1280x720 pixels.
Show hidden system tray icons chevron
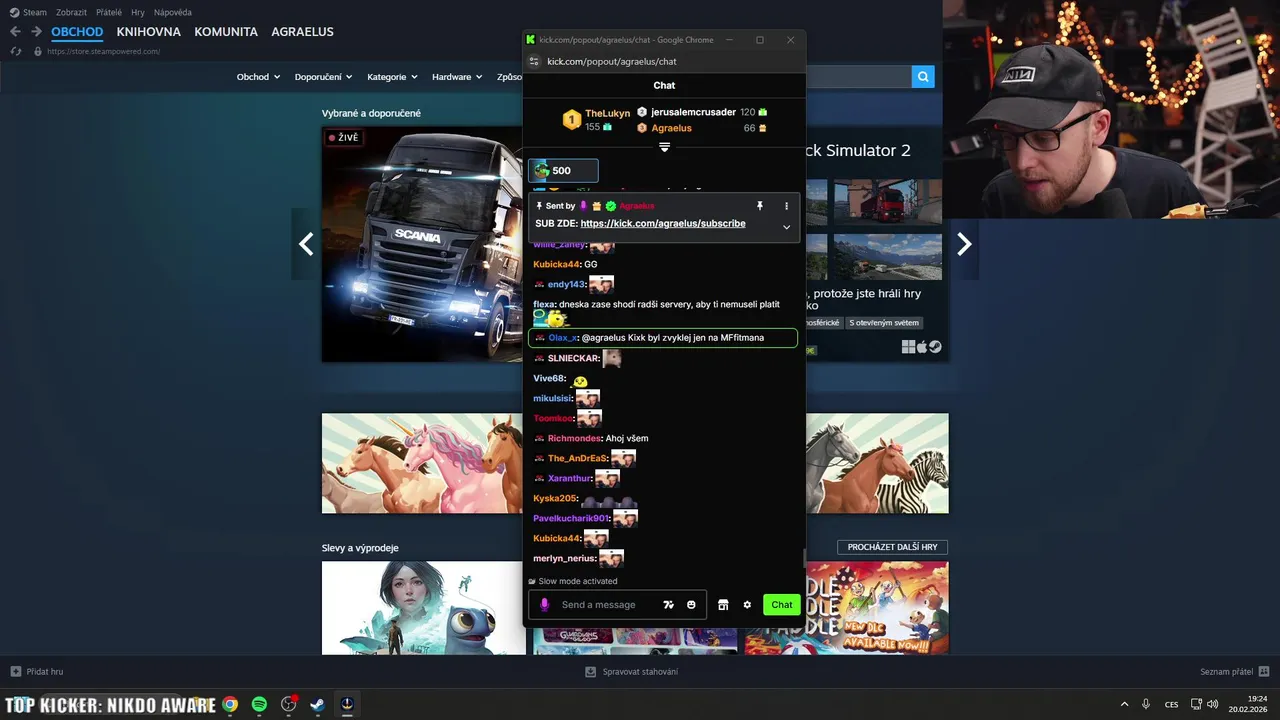pyautogui.click(x=1124, y=704)
